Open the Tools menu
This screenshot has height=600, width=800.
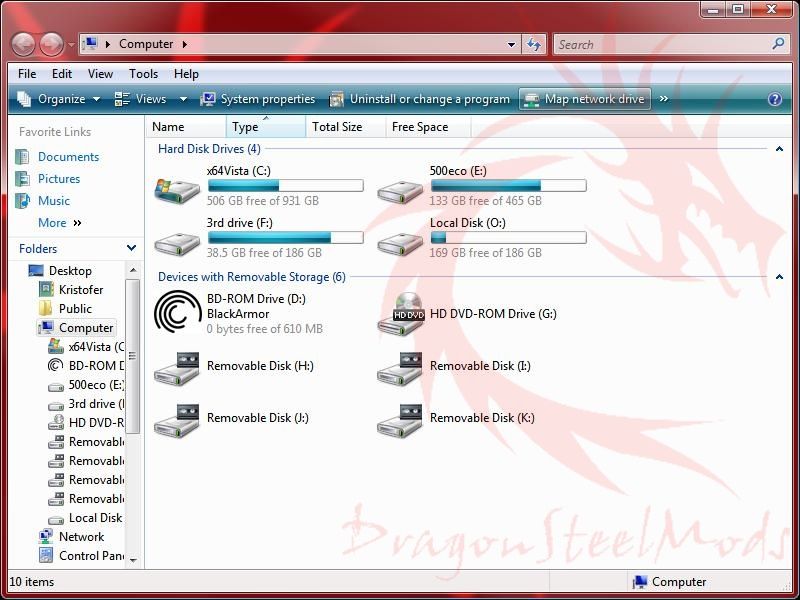pos(143,74)
